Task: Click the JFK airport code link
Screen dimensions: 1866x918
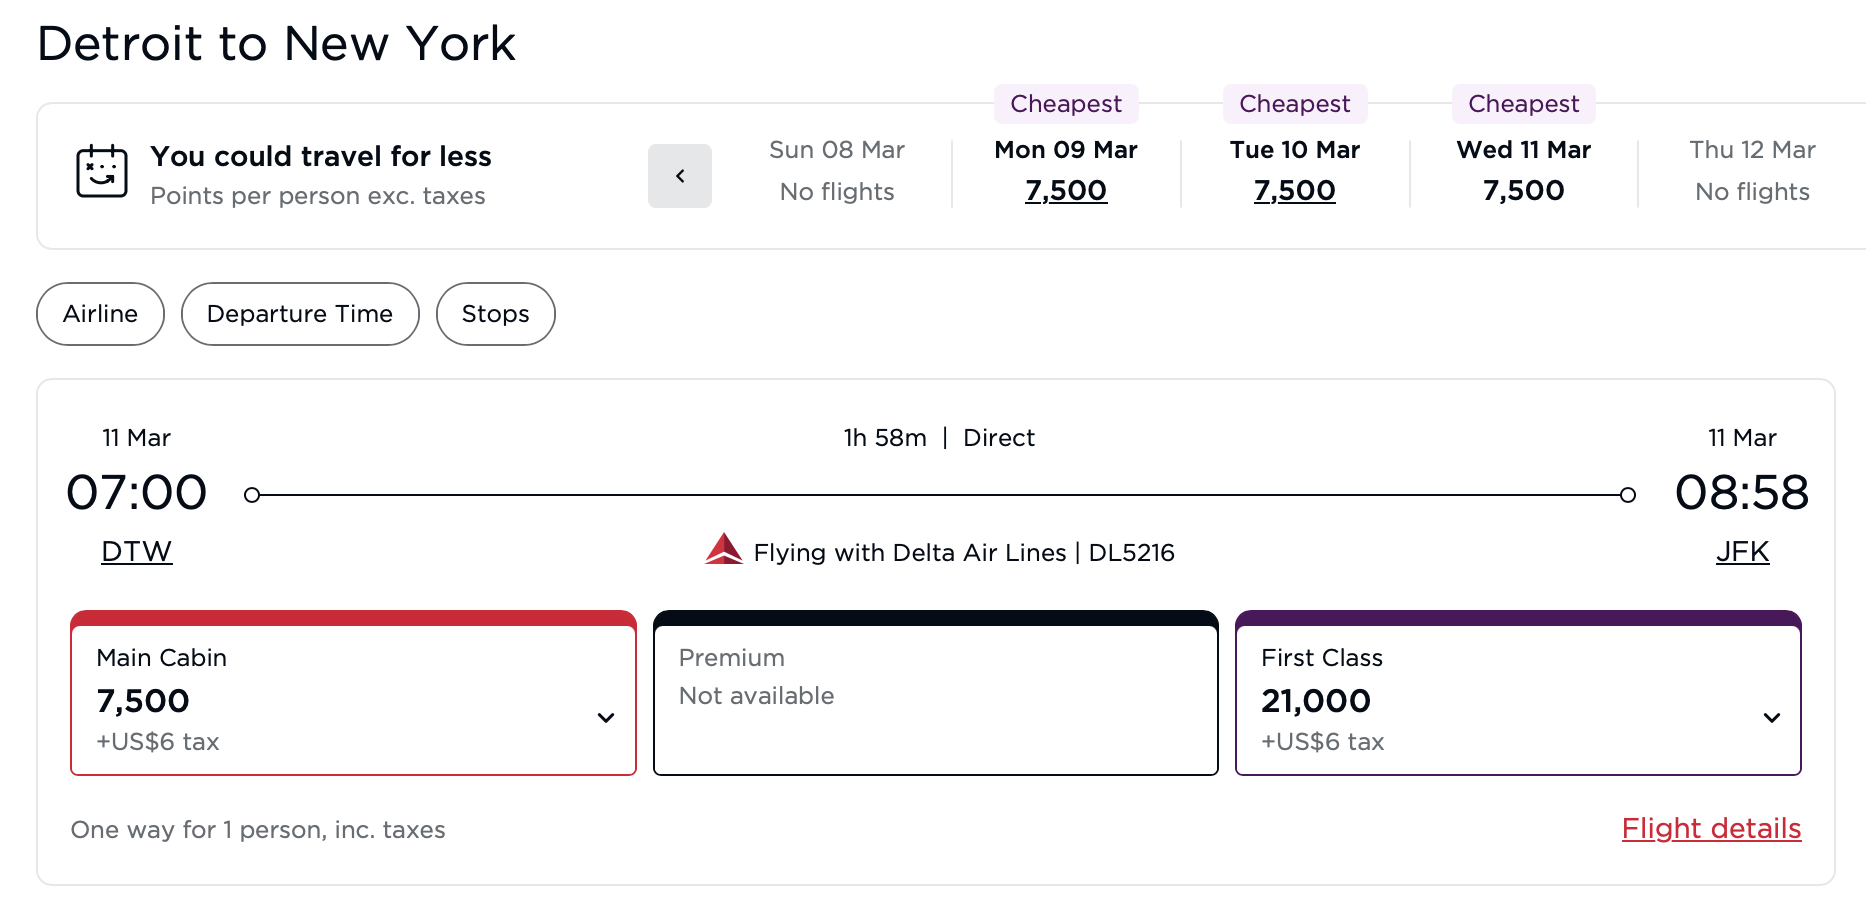Action: 1742,551
